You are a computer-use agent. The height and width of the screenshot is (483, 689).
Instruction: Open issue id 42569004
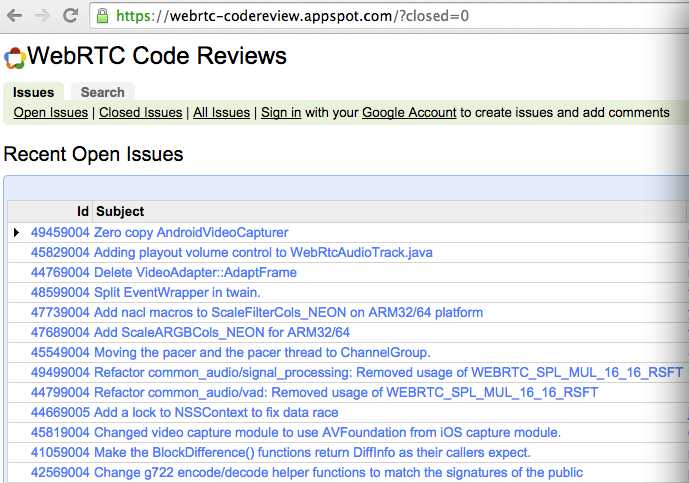[x=60, y=472]
